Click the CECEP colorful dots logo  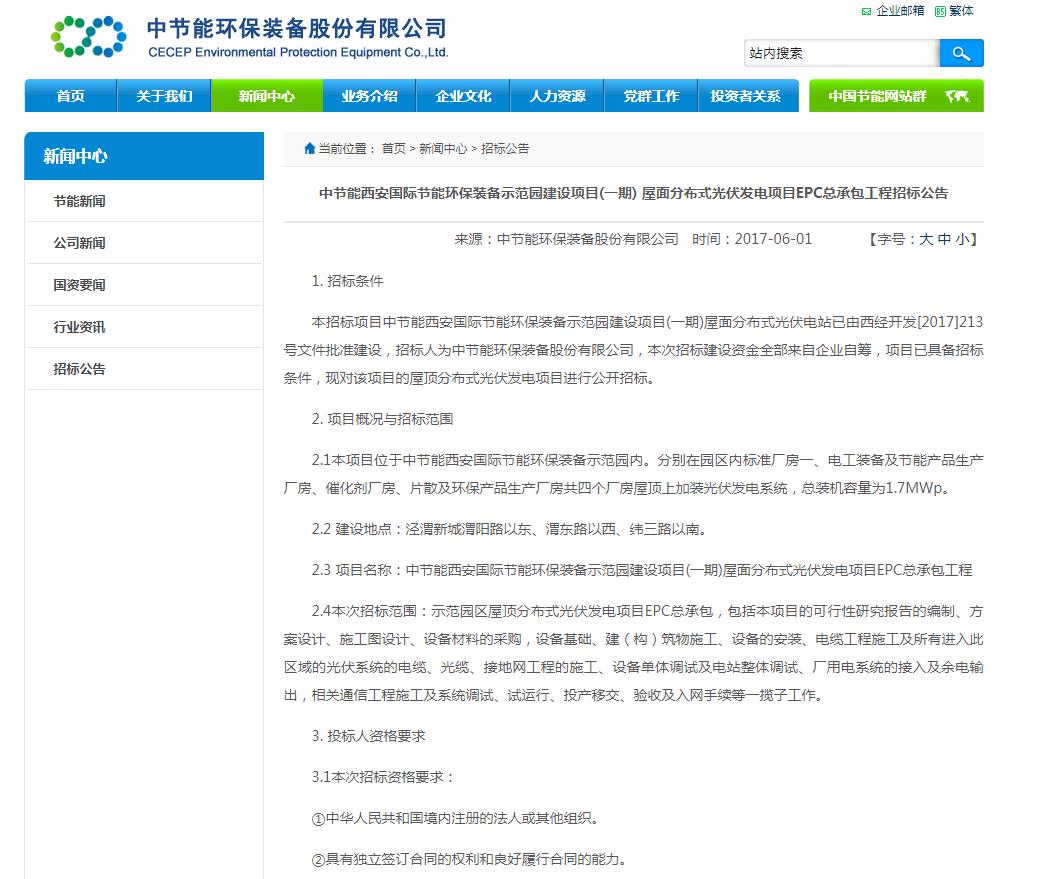(89, 37)
